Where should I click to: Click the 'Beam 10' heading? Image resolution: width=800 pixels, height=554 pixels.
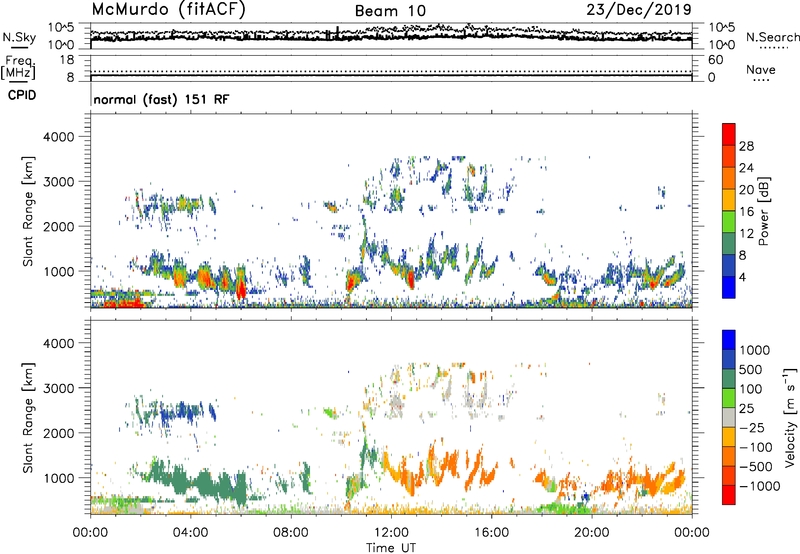tap(390, 11)
